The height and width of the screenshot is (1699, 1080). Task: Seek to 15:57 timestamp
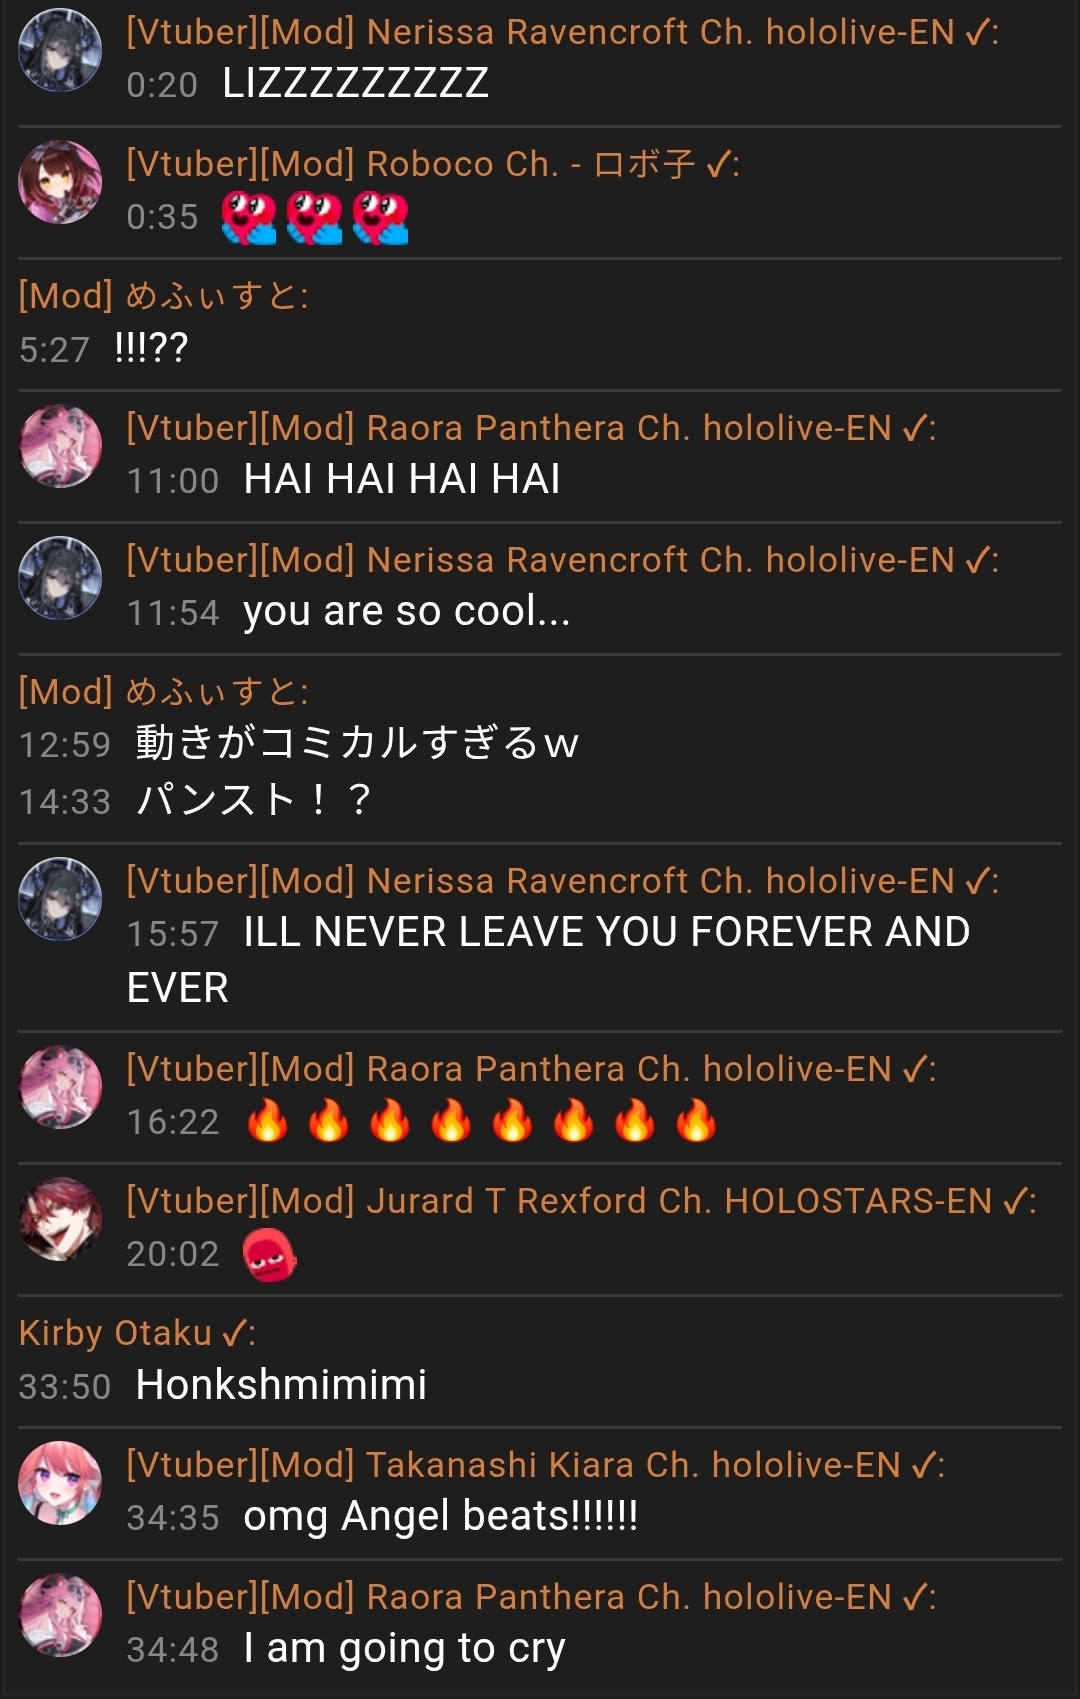coord(172,933)
